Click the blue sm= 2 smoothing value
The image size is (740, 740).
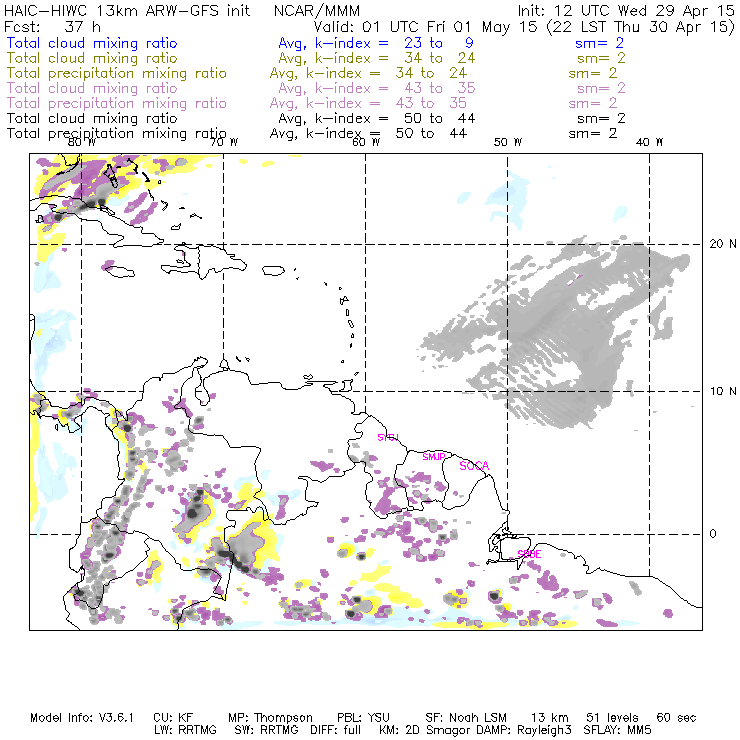point(599,43)
